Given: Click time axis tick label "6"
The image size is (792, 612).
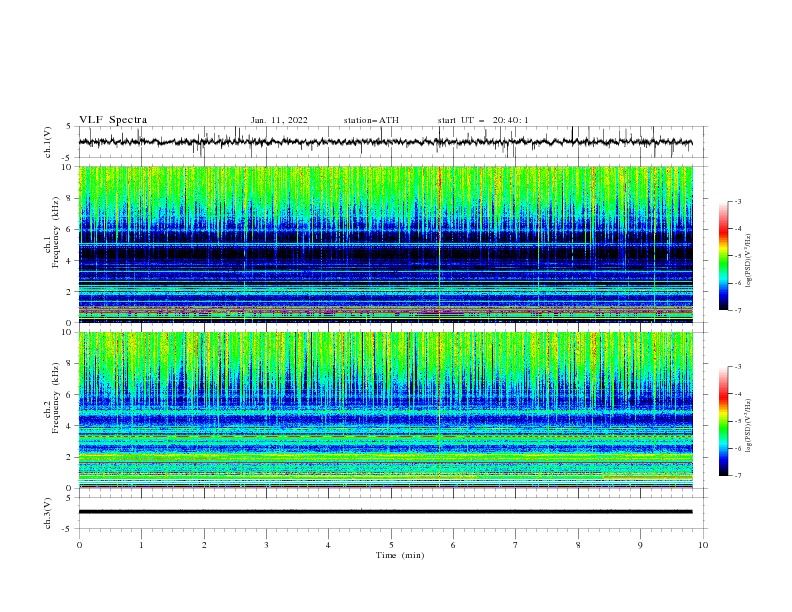Looking at the screenshot, I should (453, 545).
